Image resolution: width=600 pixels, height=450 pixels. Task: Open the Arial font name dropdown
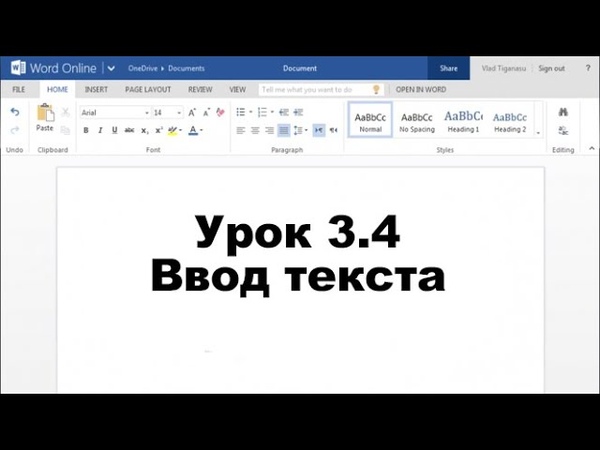coord(145,113)
